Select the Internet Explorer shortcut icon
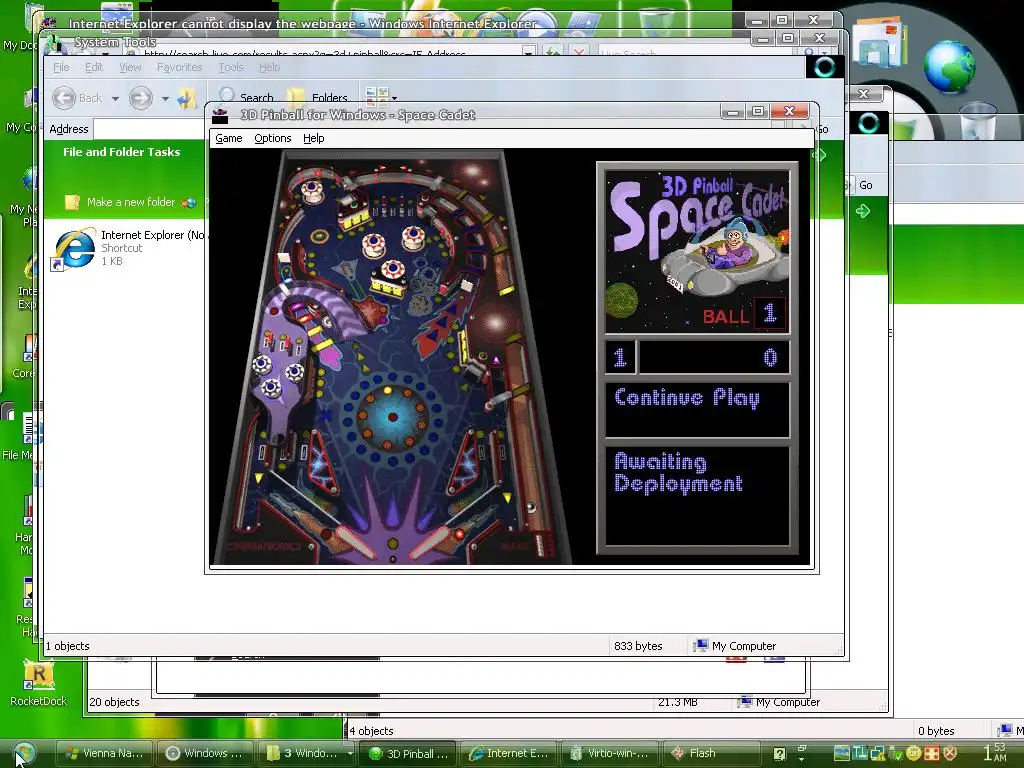This screenshot has width=1024, height=768. coord(74,249)
